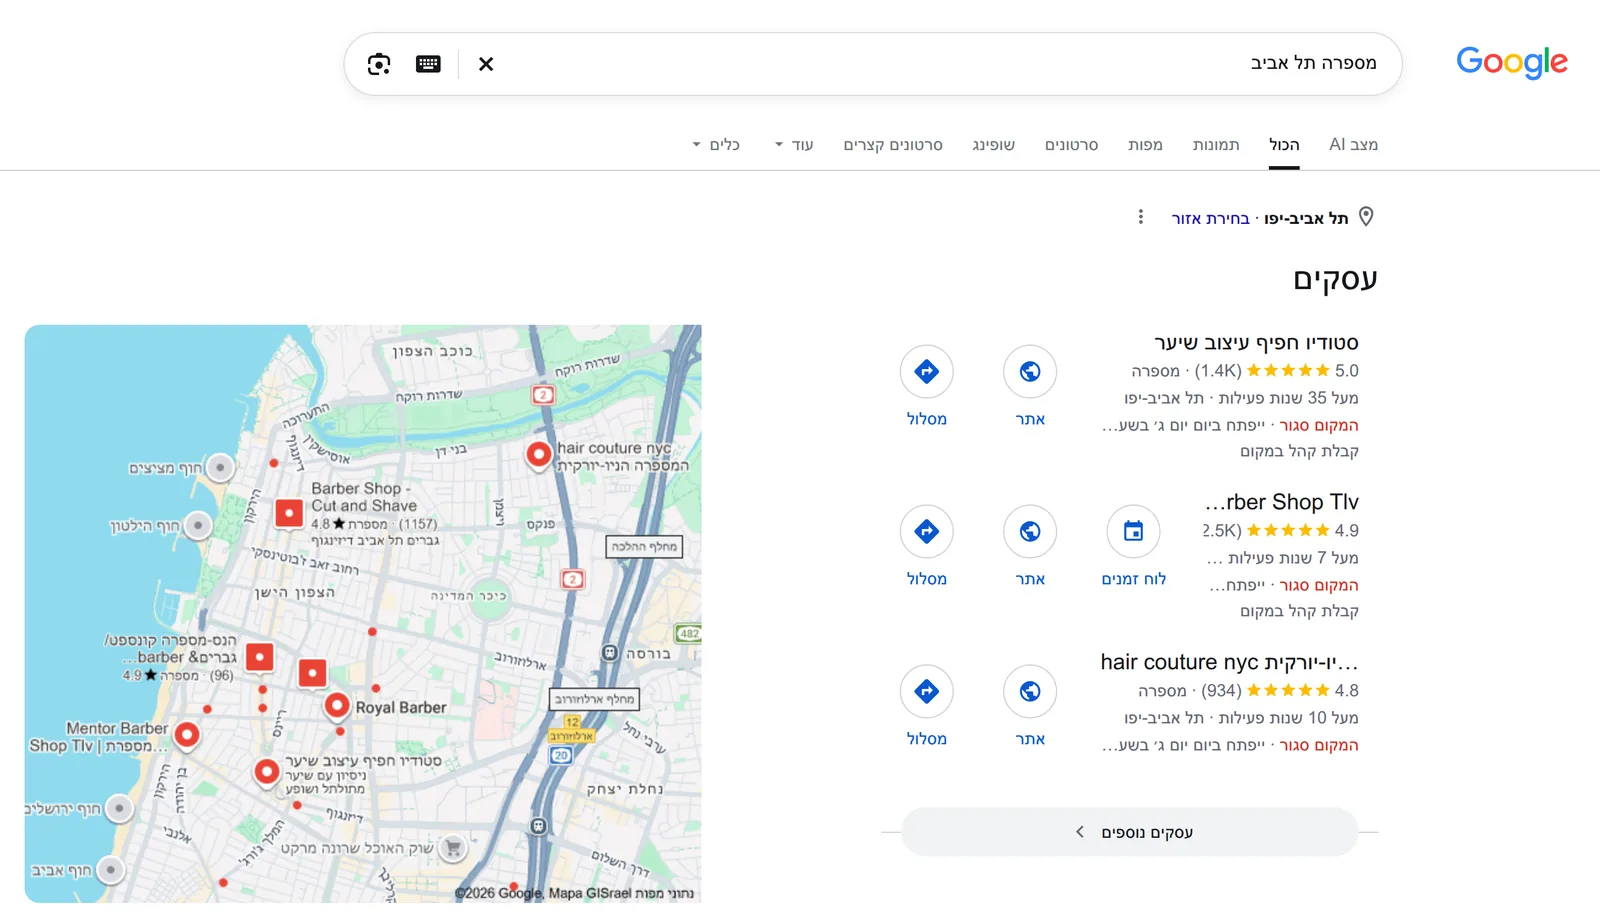Click the חוף ירושלים beach marker on map
Screen dimensions: 1600x919
tap(119, 808)
